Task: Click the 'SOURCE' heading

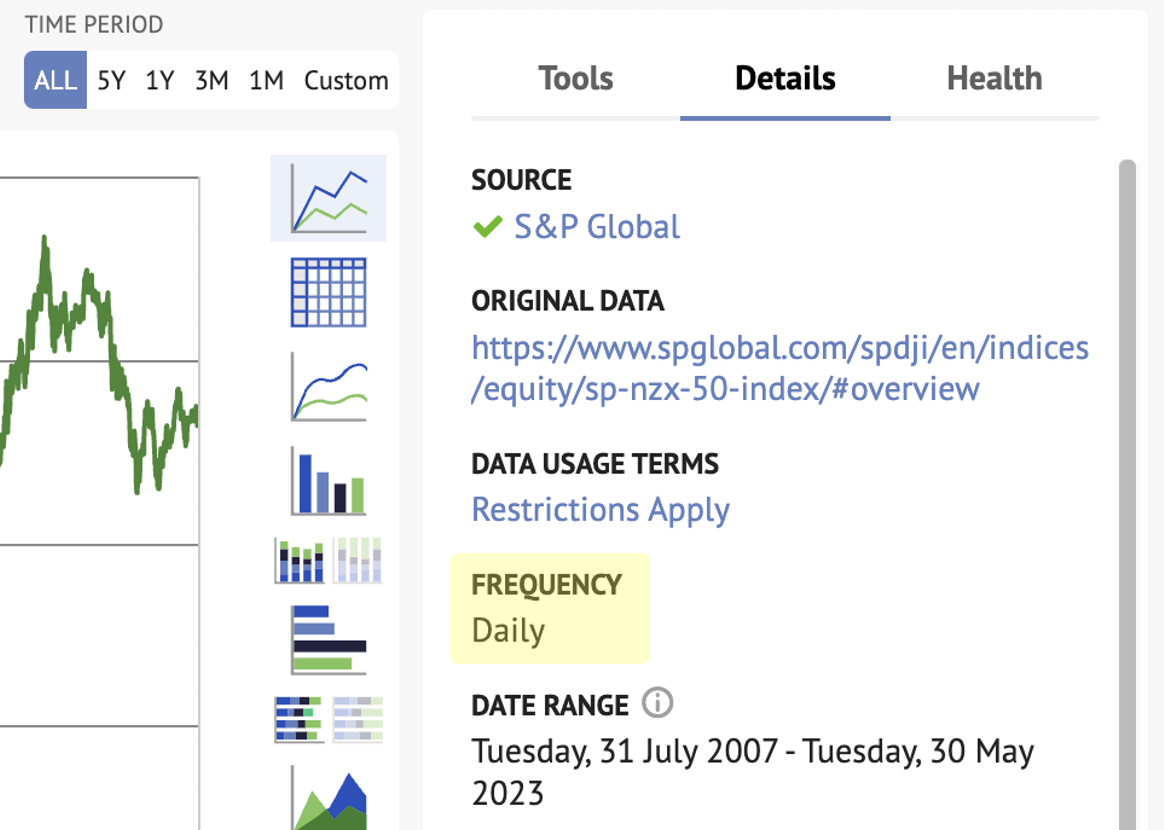Action: coord(522,180)
